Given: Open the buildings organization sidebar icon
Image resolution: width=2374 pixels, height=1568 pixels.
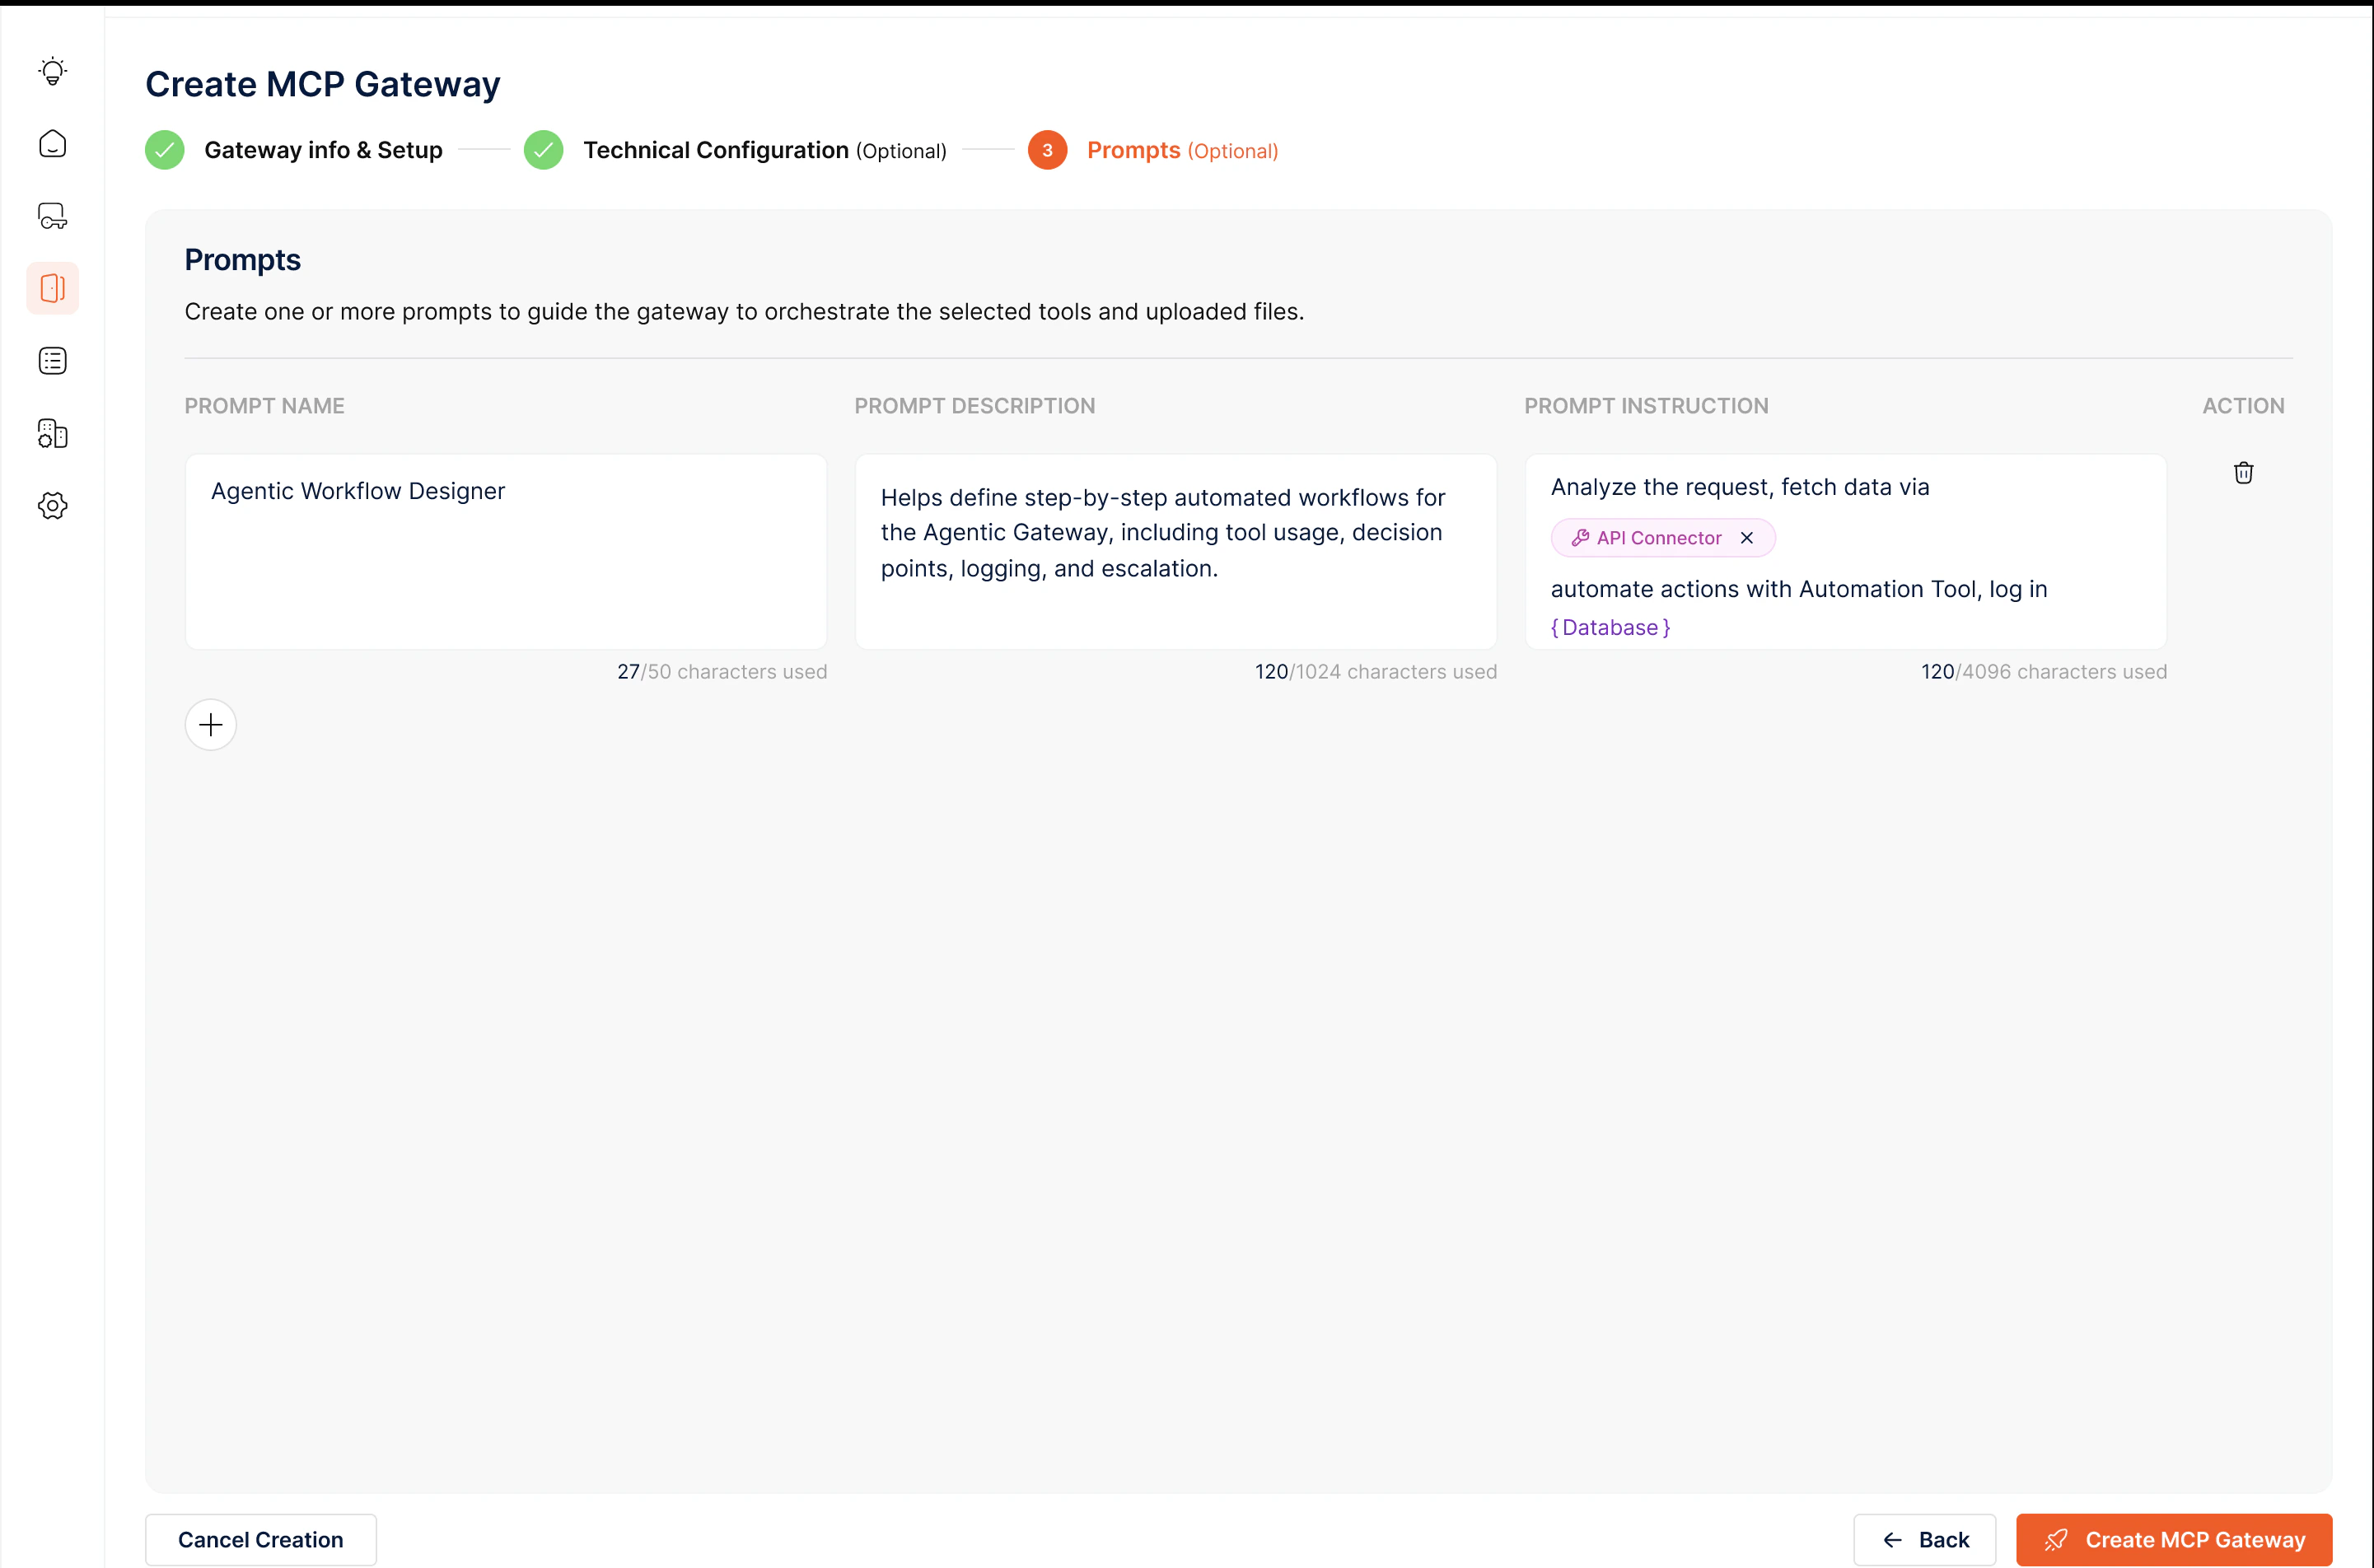Looking at the screenshot, I should 52,433.
